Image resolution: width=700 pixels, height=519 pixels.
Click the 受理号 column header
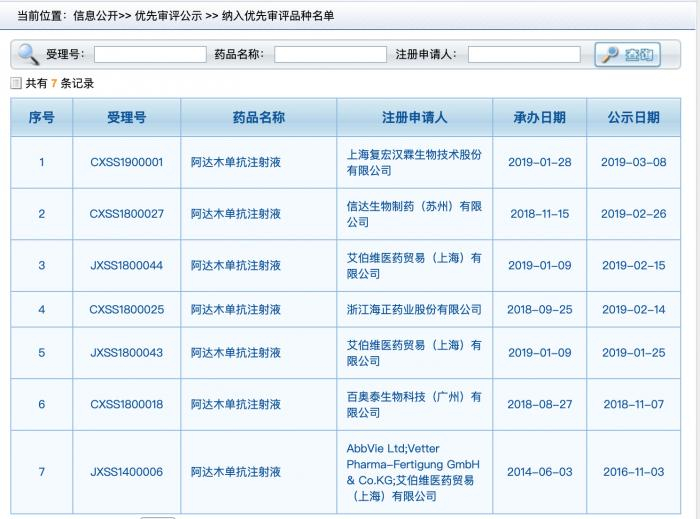coord(127,117)
